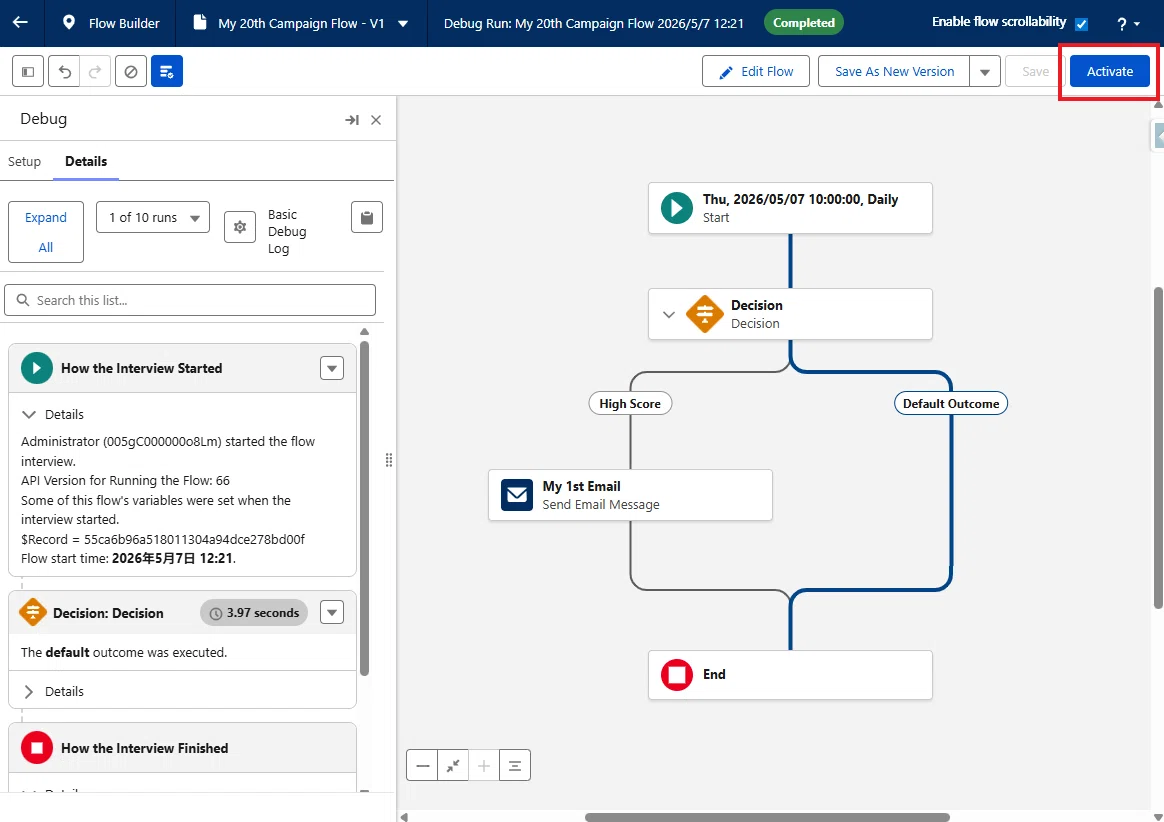Screen dimensions: 1164x822
Task: Click the Activate button
Action: coord(1110,71)
